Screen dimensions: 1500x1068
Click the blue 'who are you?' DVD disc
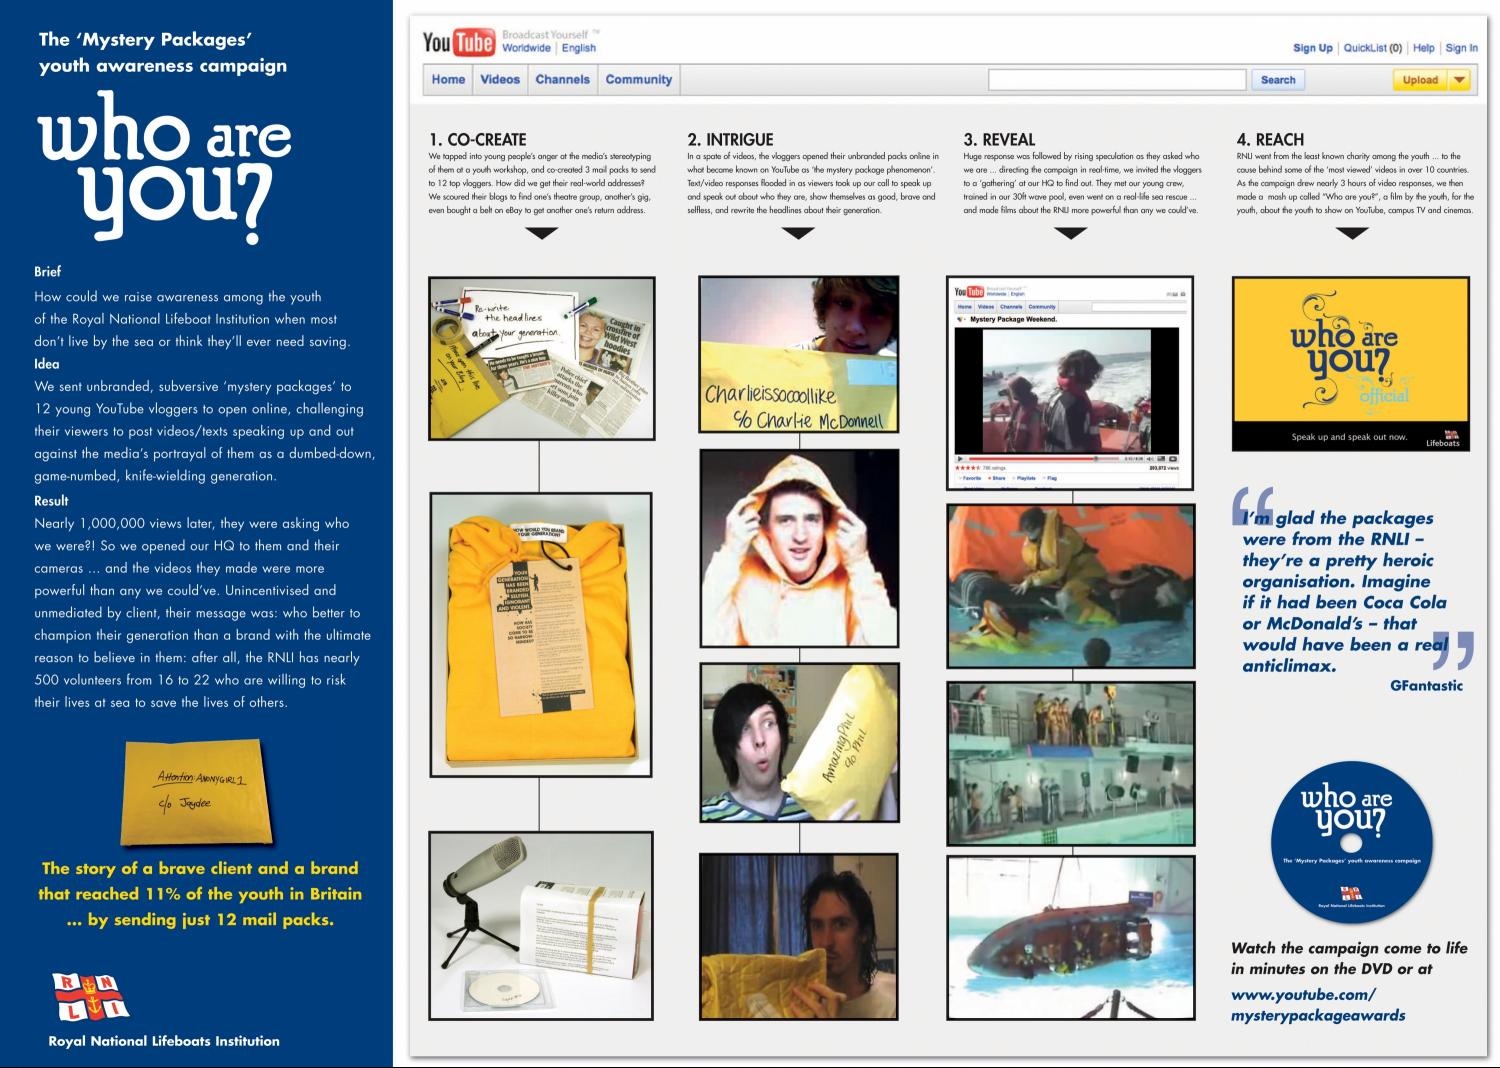point(1351,841)
